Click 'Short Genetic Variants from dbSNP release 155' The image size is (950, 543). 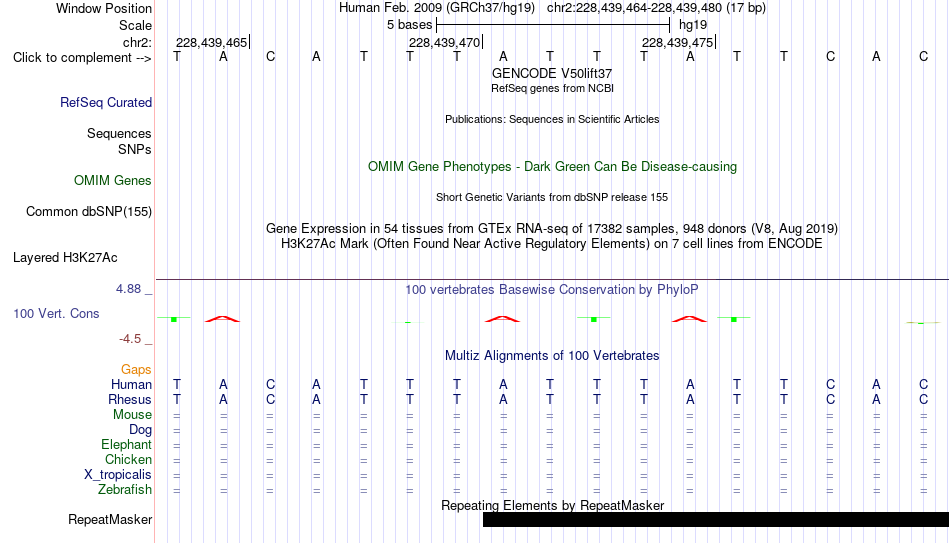pos(552,198)
